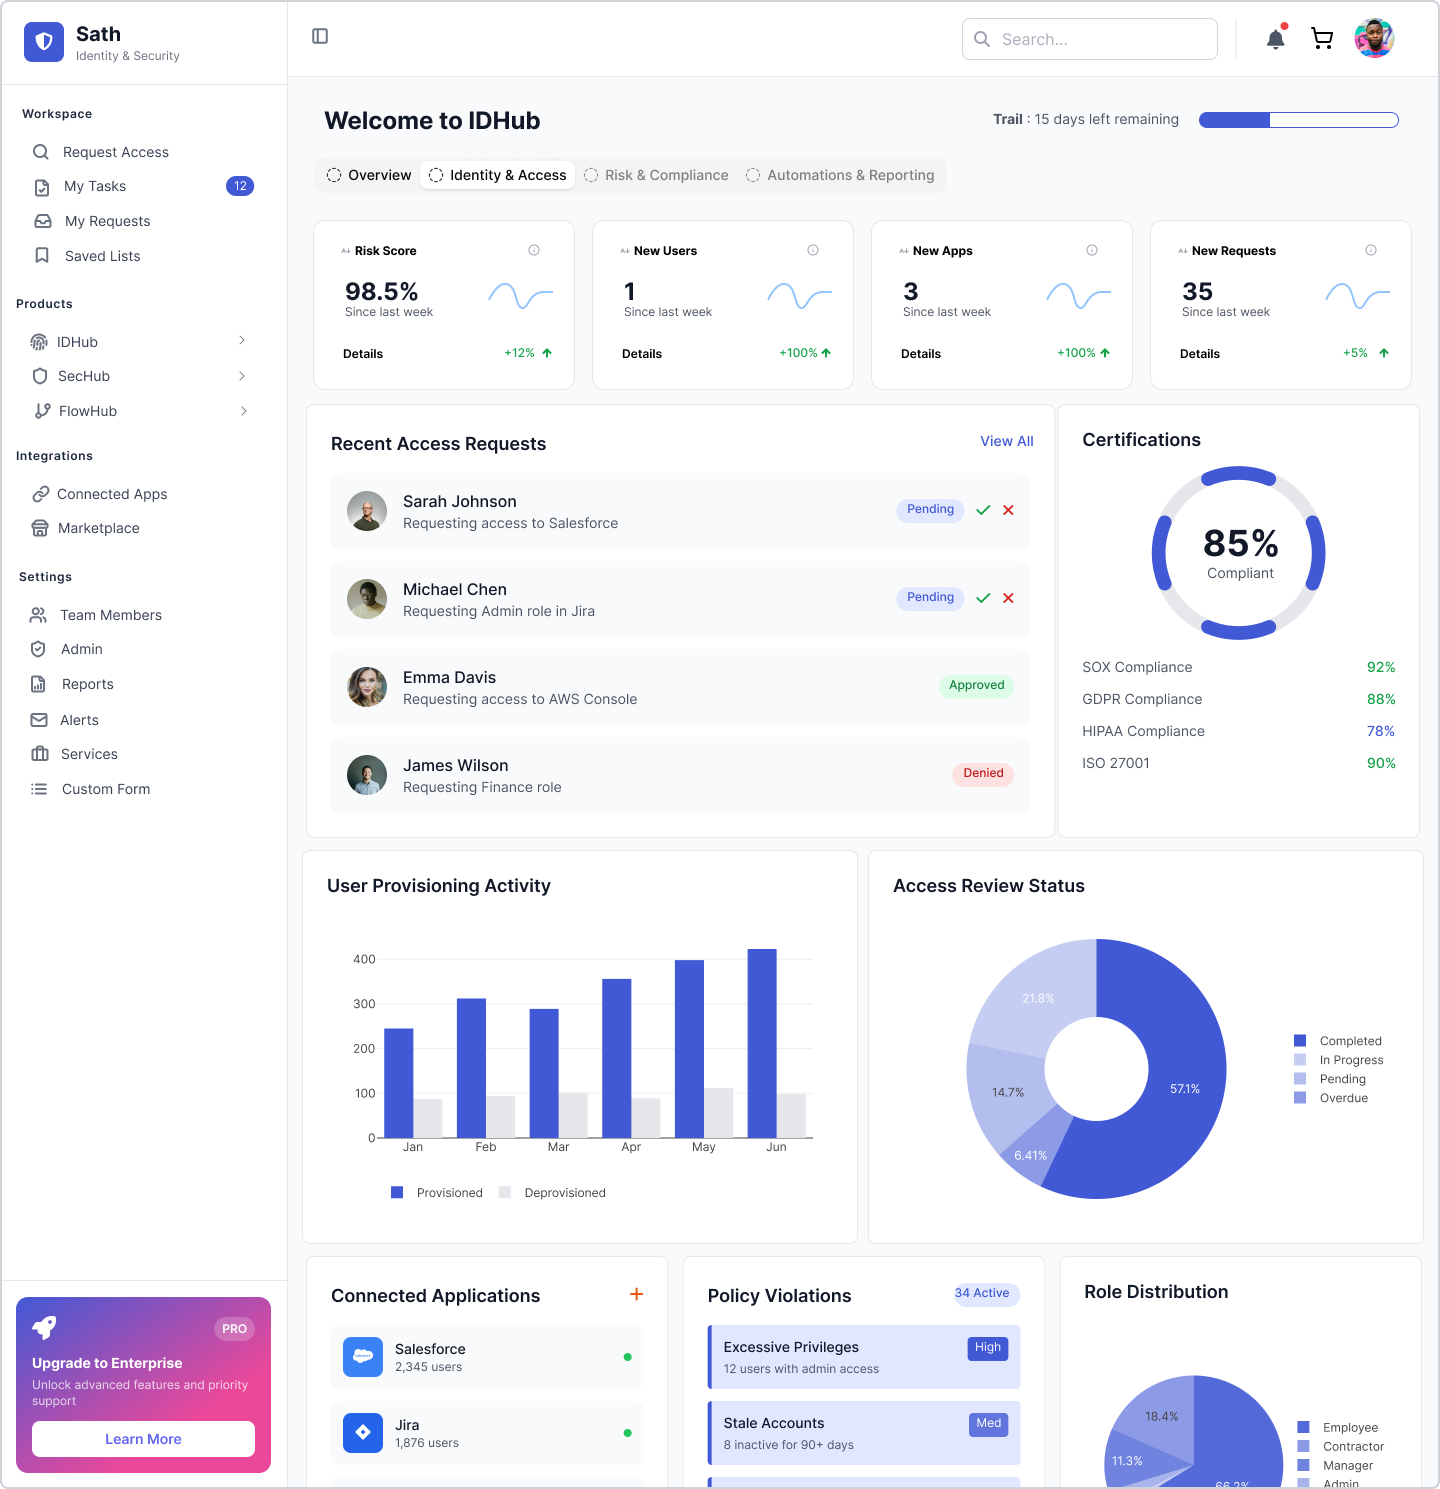1440x1489 pixels.
Task: Click inside the search field
Action: 1089,39
